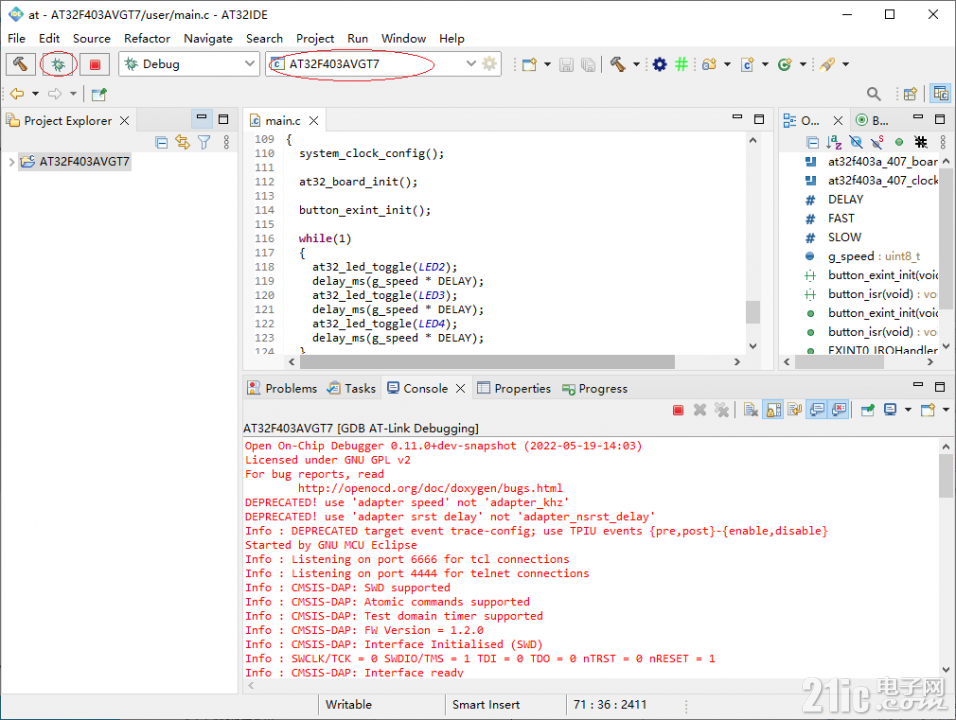
Task: Click the blue gear toolbar icon
Action: pyautogui.click(x=660, y=65)
